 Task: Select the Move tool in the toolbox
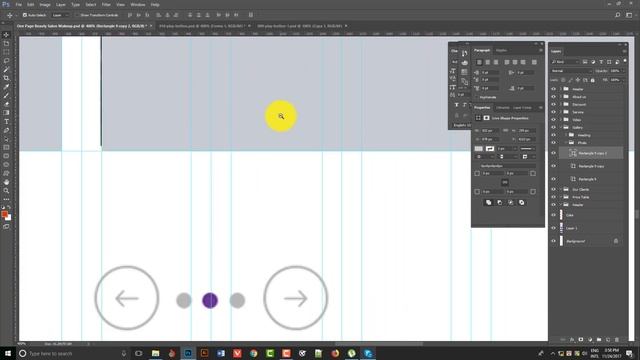6,35
